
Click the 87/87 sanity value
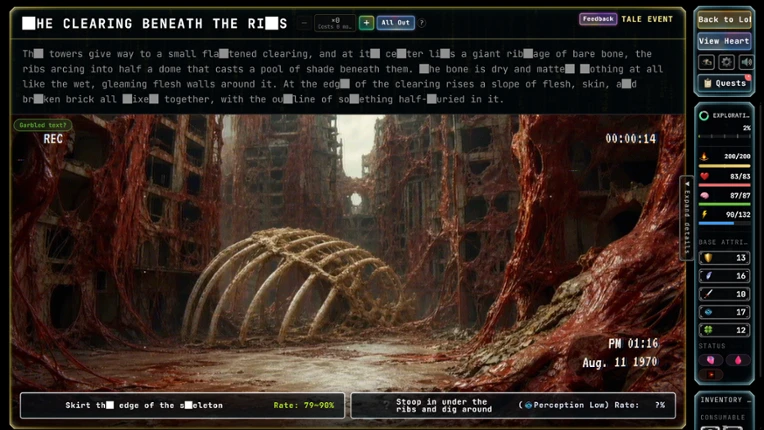pyautogui.click(x=740, y=195)
